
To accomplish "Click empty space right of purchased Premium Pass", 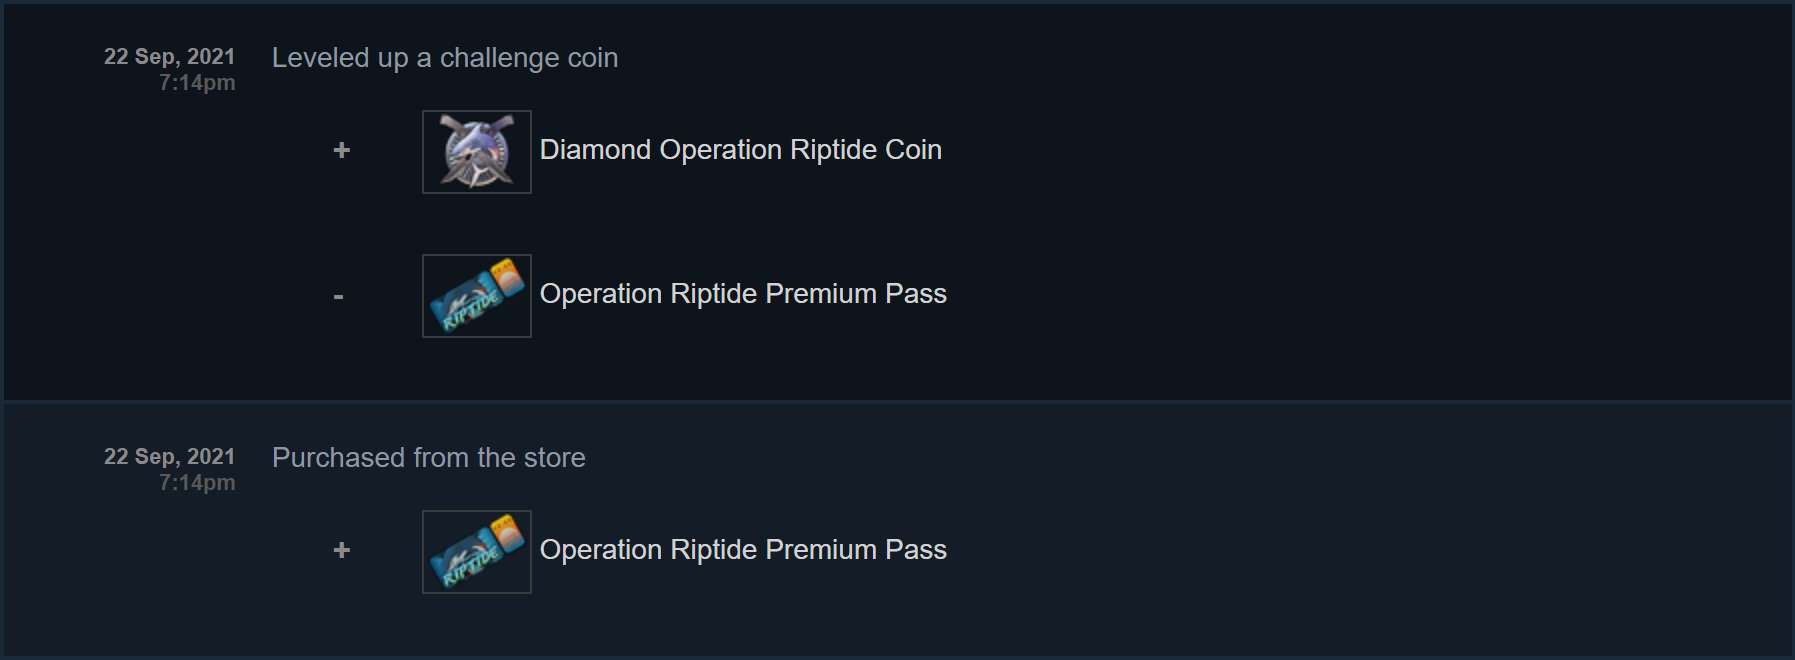I will [1300, 550].
